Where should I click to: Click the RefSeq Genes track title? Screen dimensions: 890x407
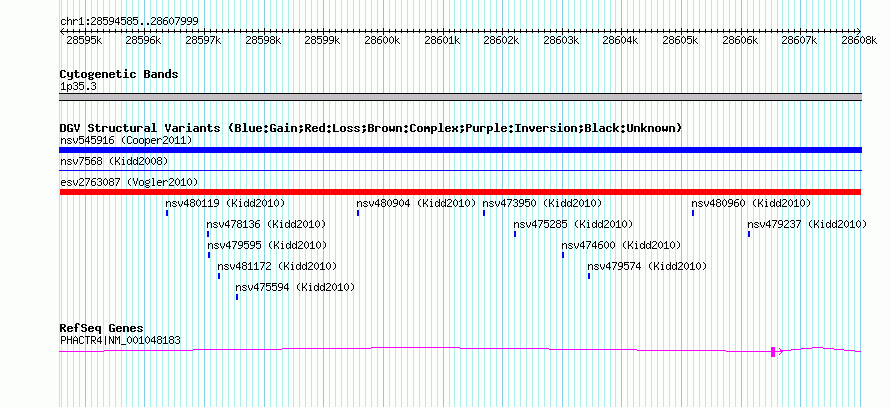point(102,329)
